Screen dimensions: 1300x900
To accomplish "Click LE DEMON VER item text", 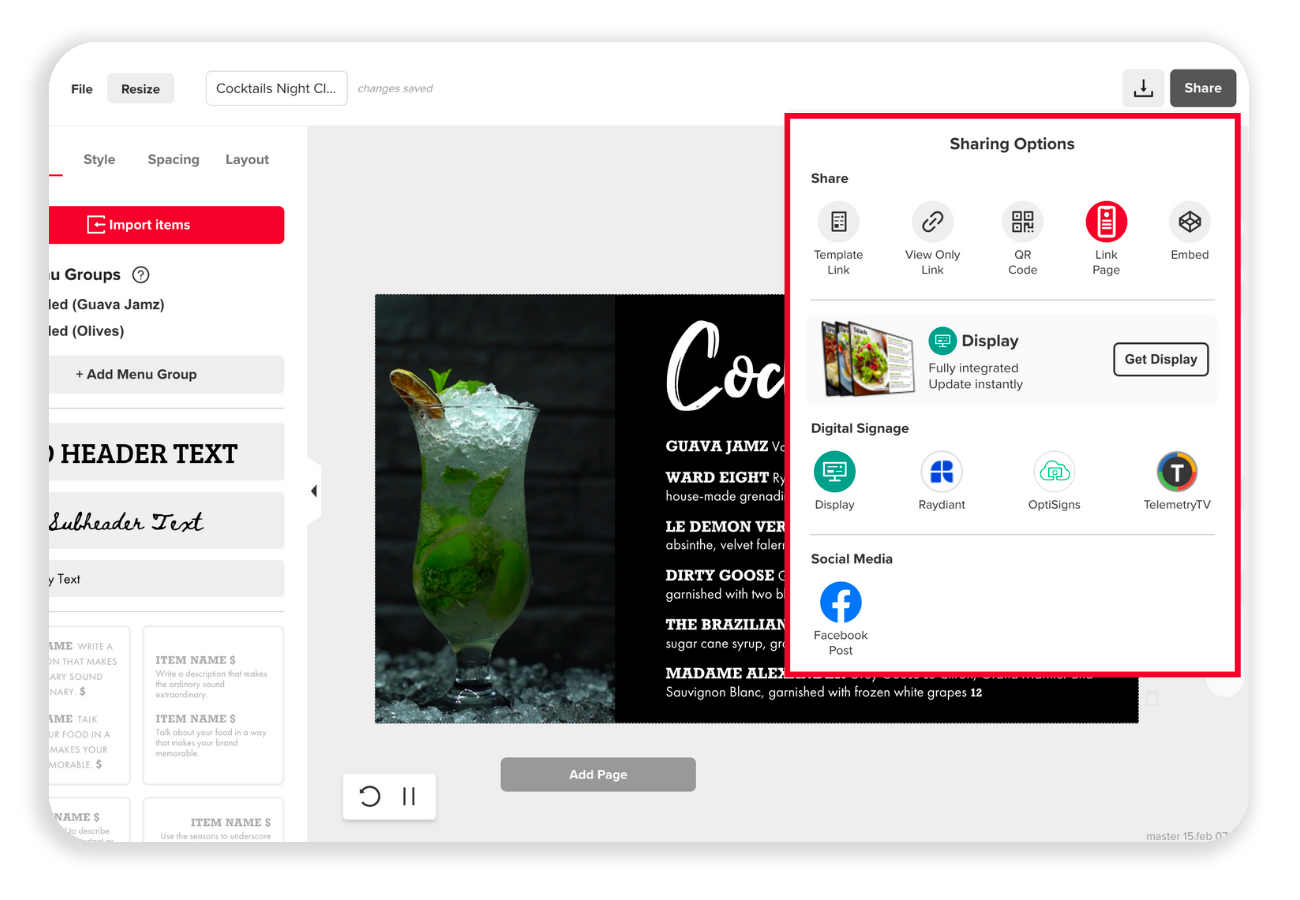I will click(x=725, y=526).
